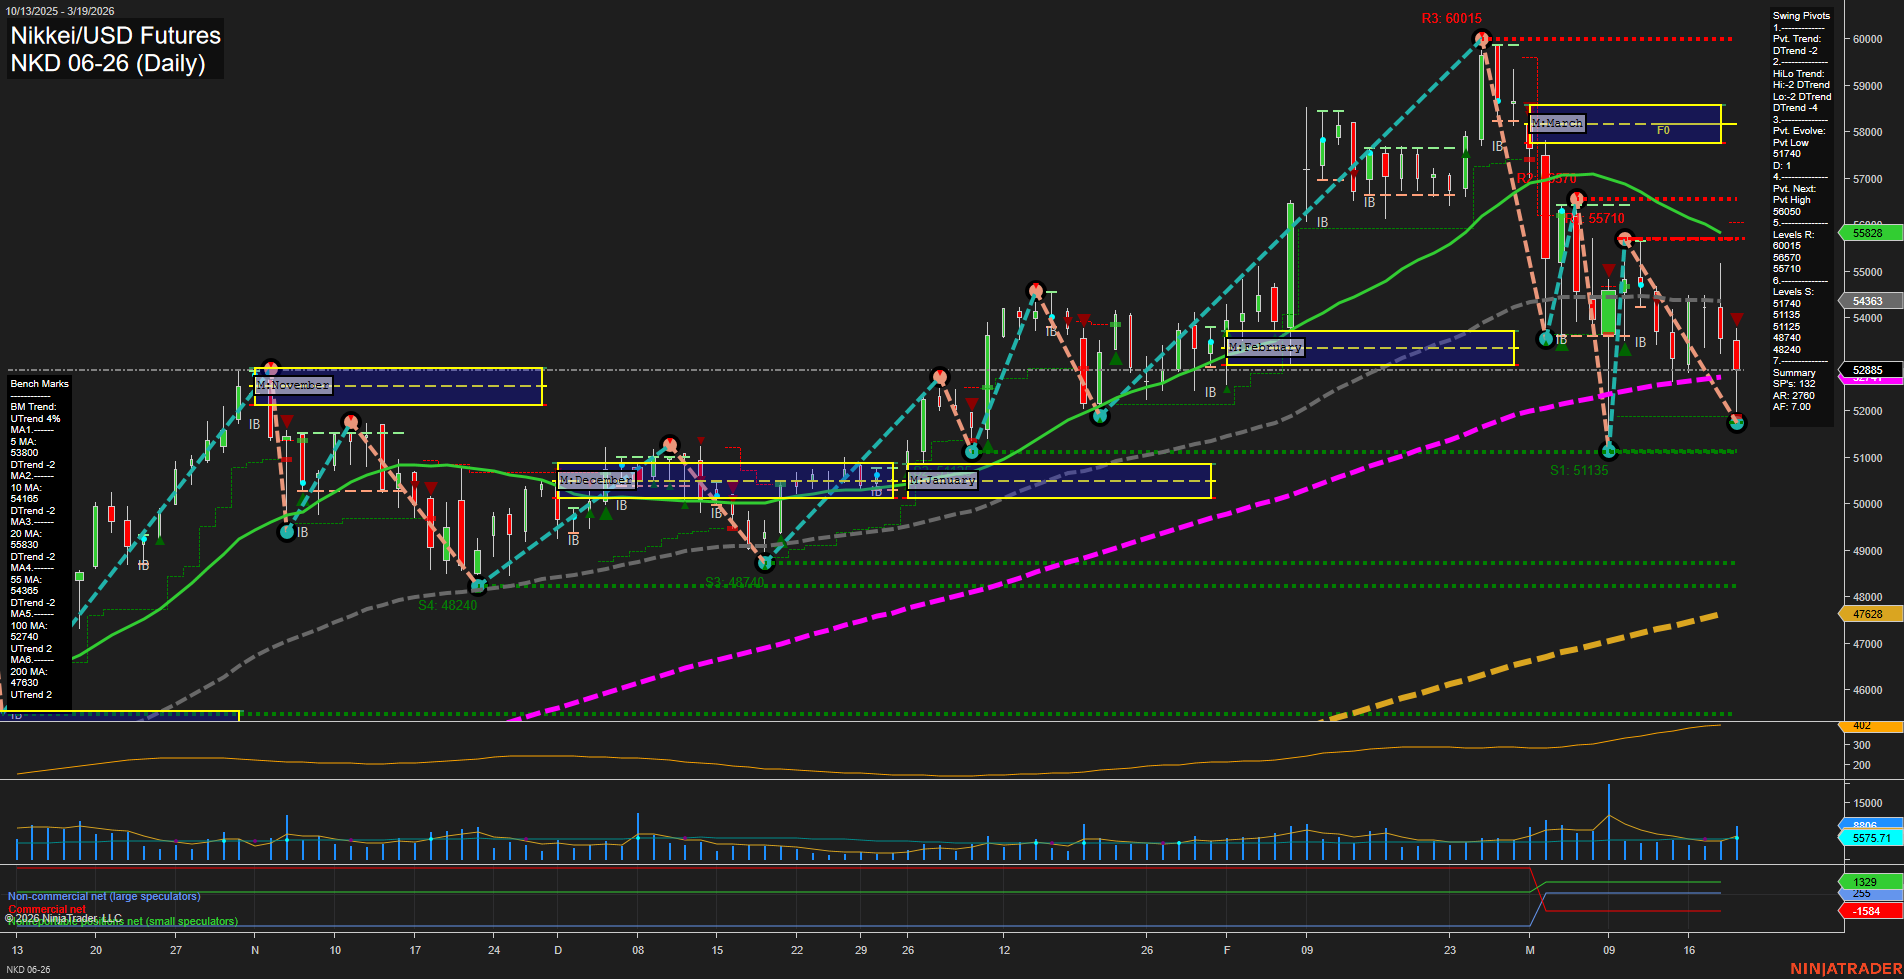Click the F0 label inside the M:March box
Viewport: 1904px width, 979px height.
pyautogui.click(x=1663, y=129)
